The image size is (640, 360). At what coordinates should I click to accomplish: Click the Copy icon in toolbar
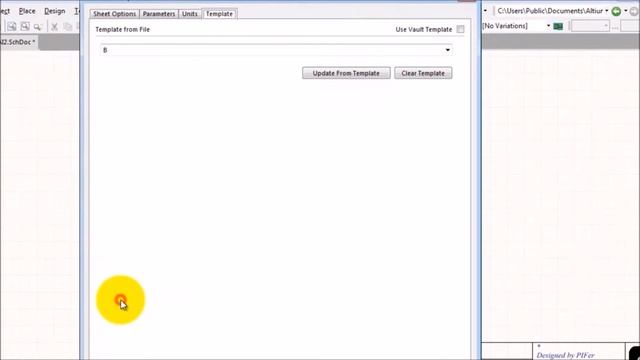tap(68, 27)
